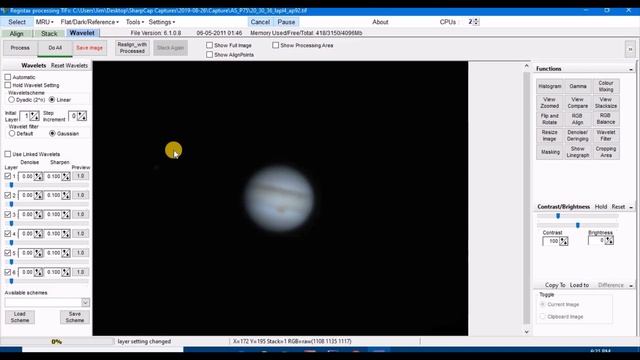Image resolution: width=640 pixels, height=360 pixels.
Task: Open the About menu item
Action: (x=380, y=22)
